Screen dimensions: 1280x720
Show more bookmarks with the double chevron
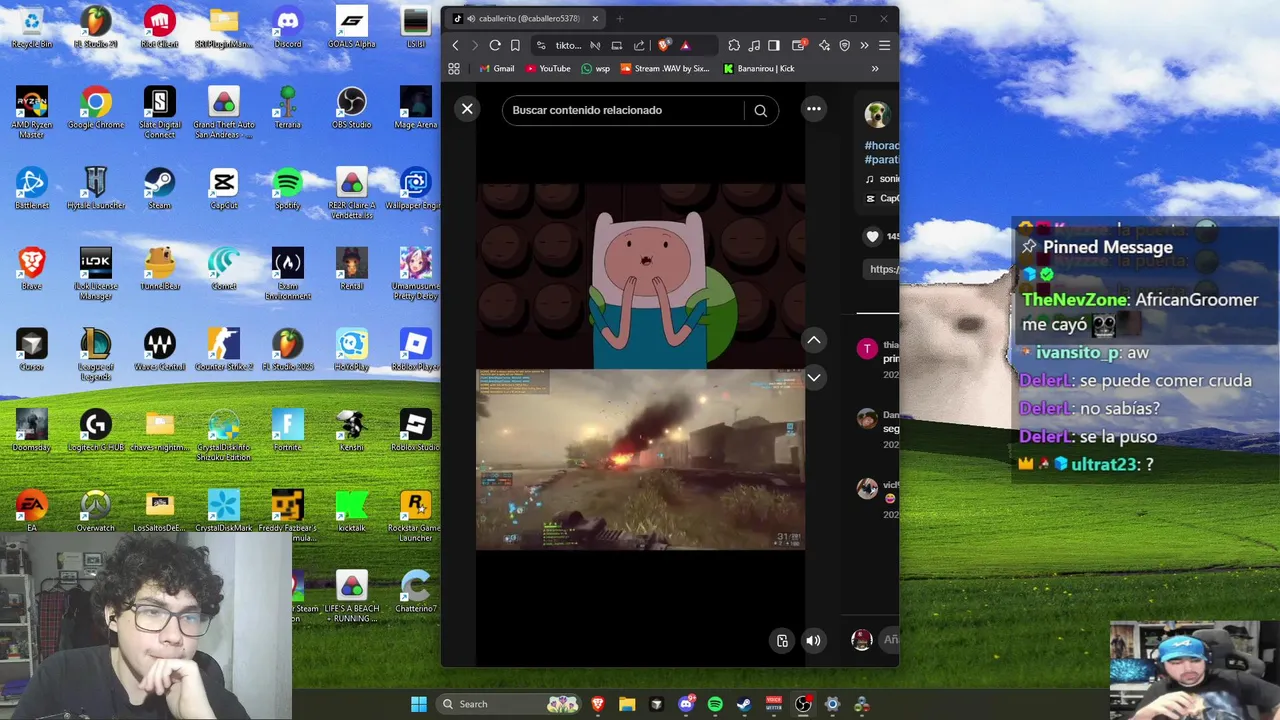click(x=875, y=69)
